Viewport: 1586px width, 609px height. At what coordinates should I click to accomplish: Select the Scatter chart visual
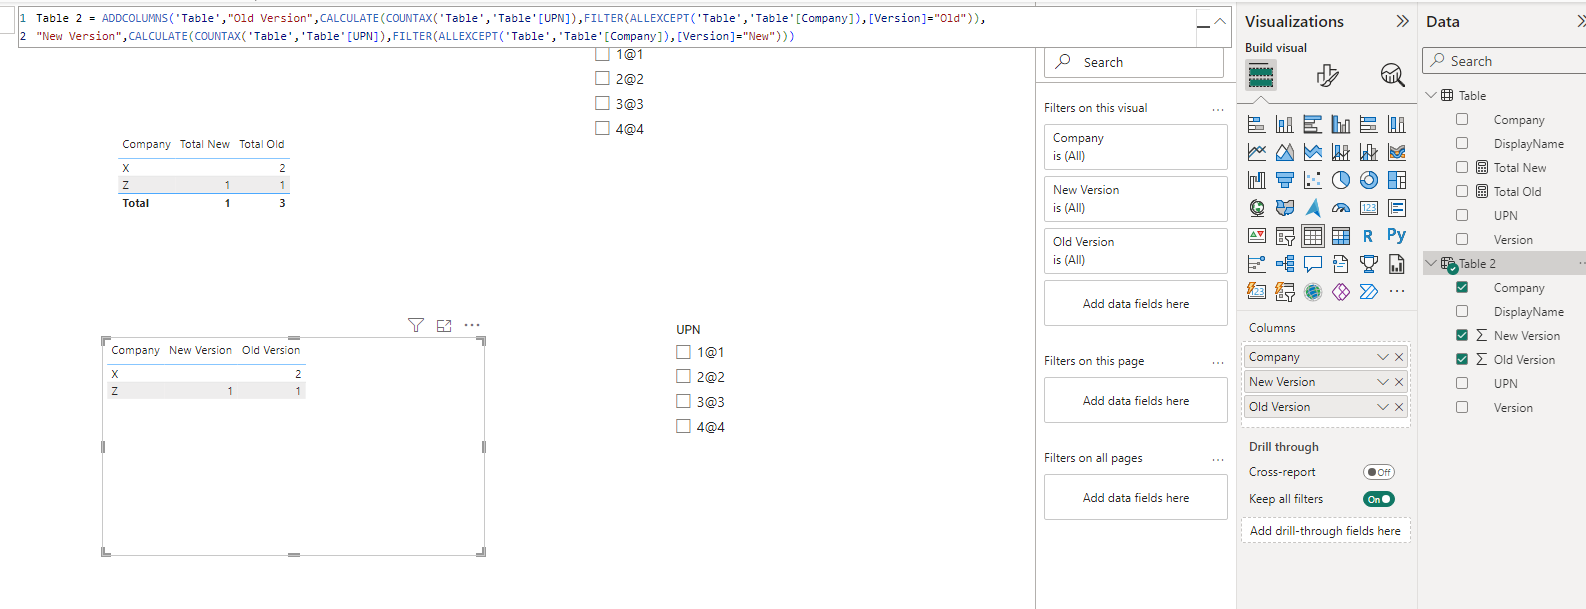tap(1313, 180)
